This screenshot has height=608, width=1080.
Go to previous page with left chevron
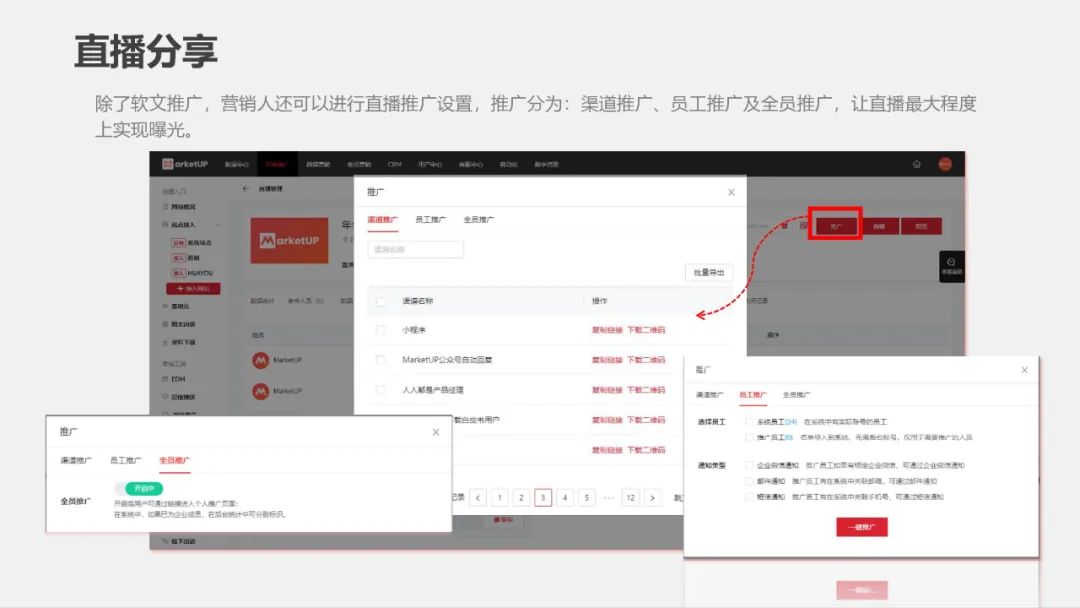(478, 498)
